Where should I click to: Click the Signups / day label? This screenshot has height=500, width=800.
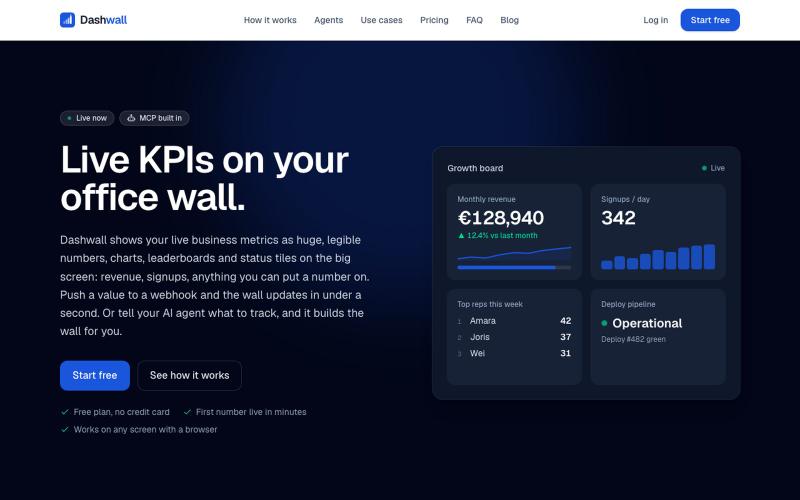pos(626,199)
